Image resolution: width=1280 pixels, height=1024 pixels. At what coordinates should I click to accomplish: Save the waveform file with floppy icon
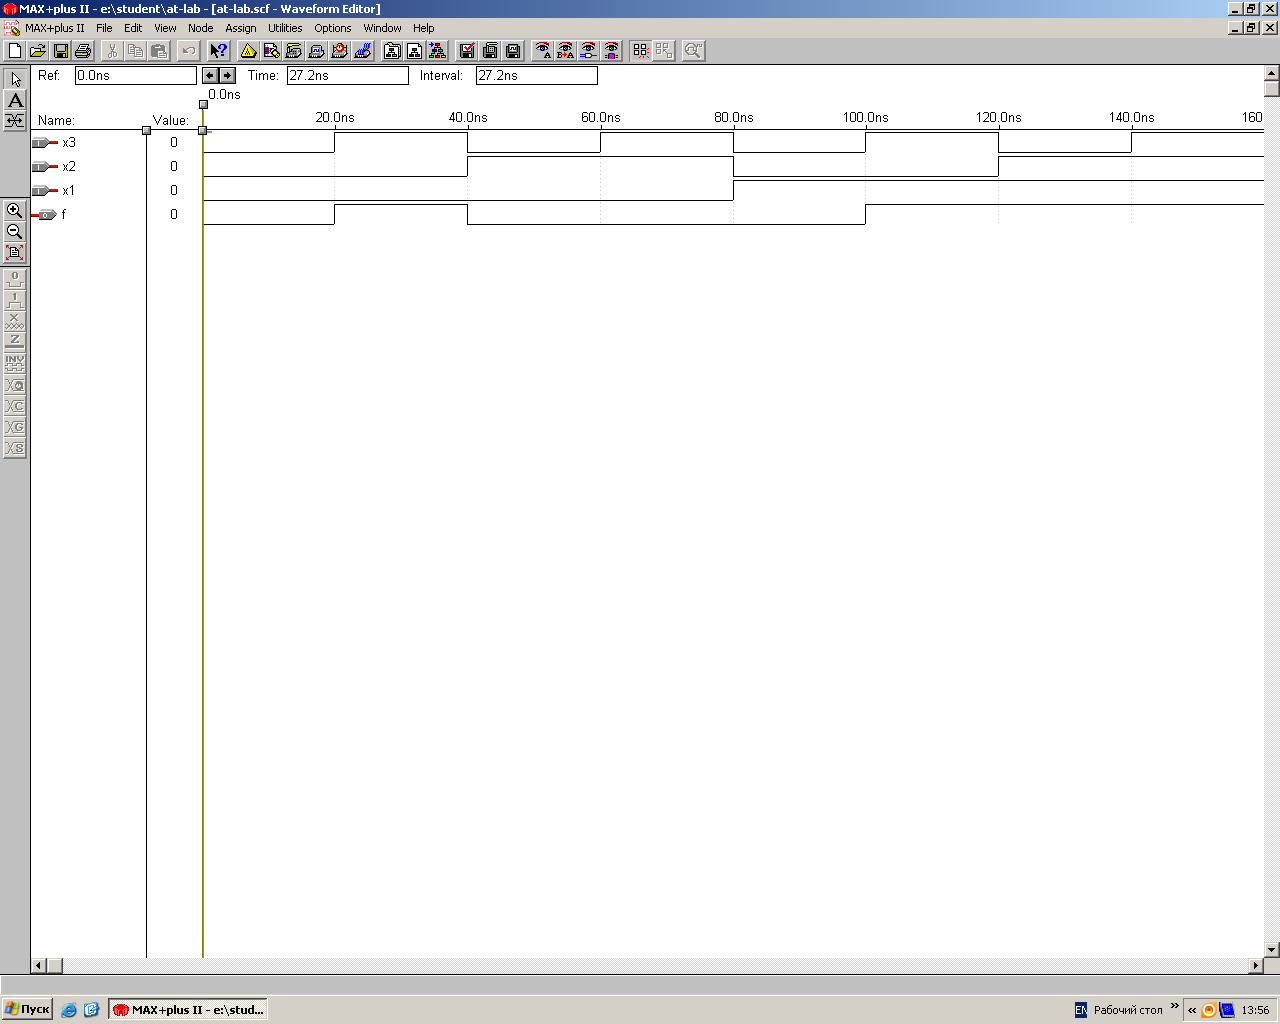point(61,50)
